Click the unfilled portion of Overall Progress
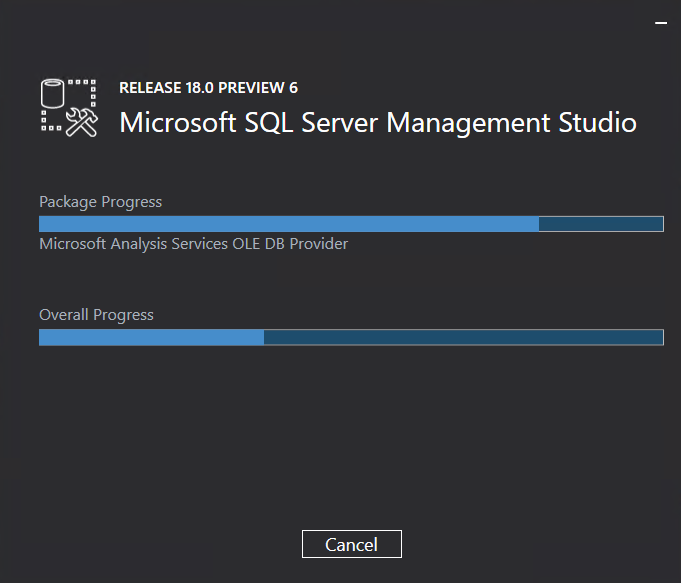681x583 pixels. (x=463, y=337)
